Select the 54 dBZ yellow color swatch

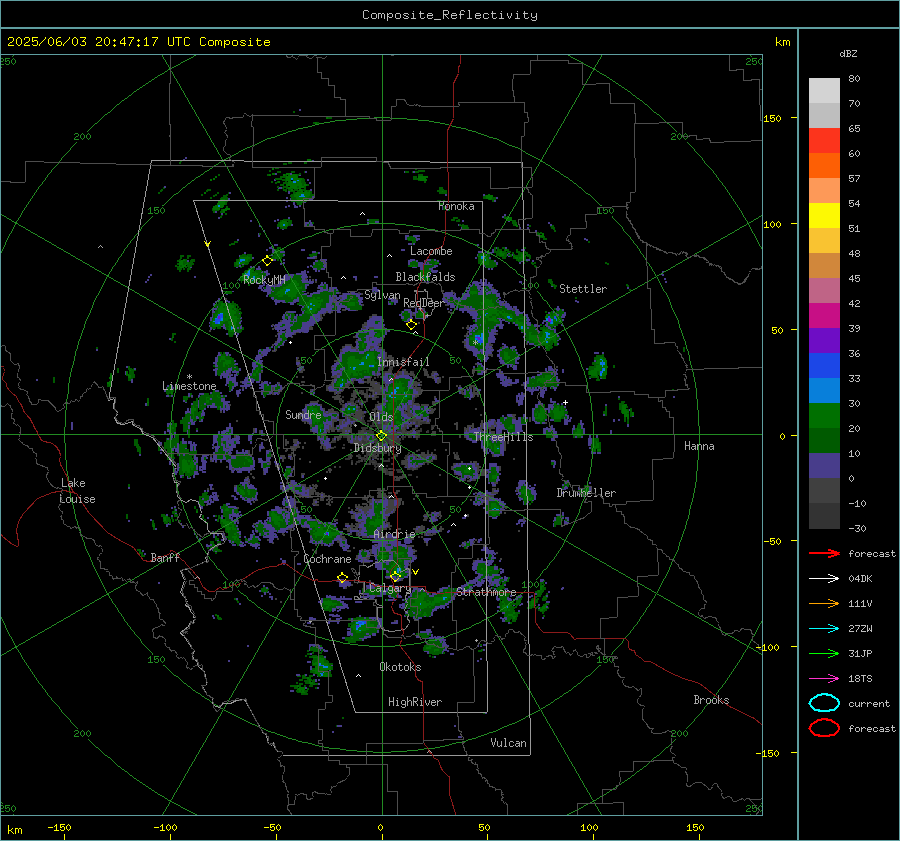[824, 216]
